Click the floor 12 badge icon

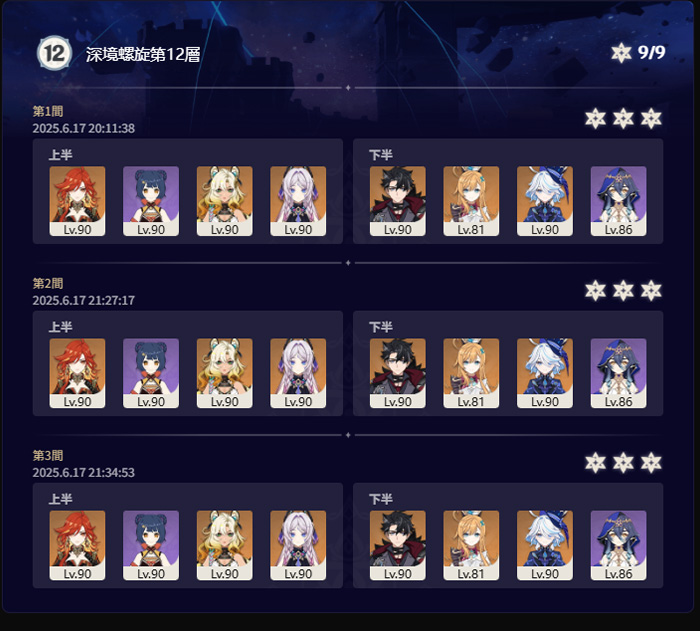(x=54, y=53)
